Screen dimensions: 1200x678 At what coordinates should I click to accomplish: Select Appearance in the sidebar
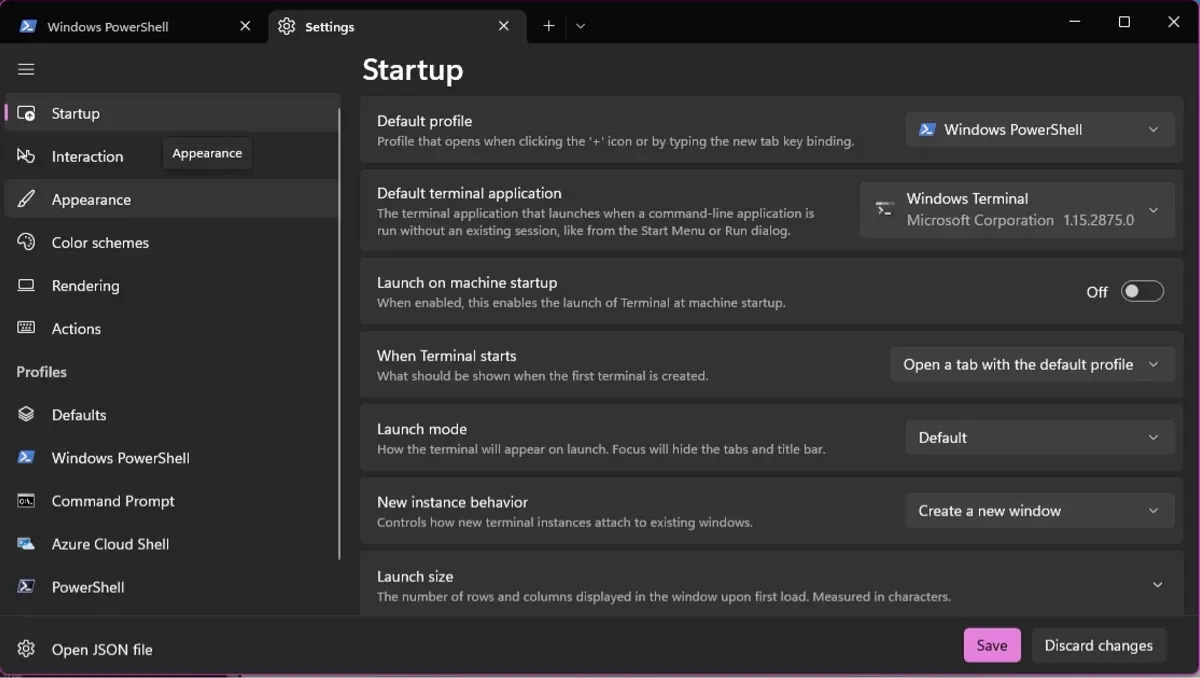[91, 200]
